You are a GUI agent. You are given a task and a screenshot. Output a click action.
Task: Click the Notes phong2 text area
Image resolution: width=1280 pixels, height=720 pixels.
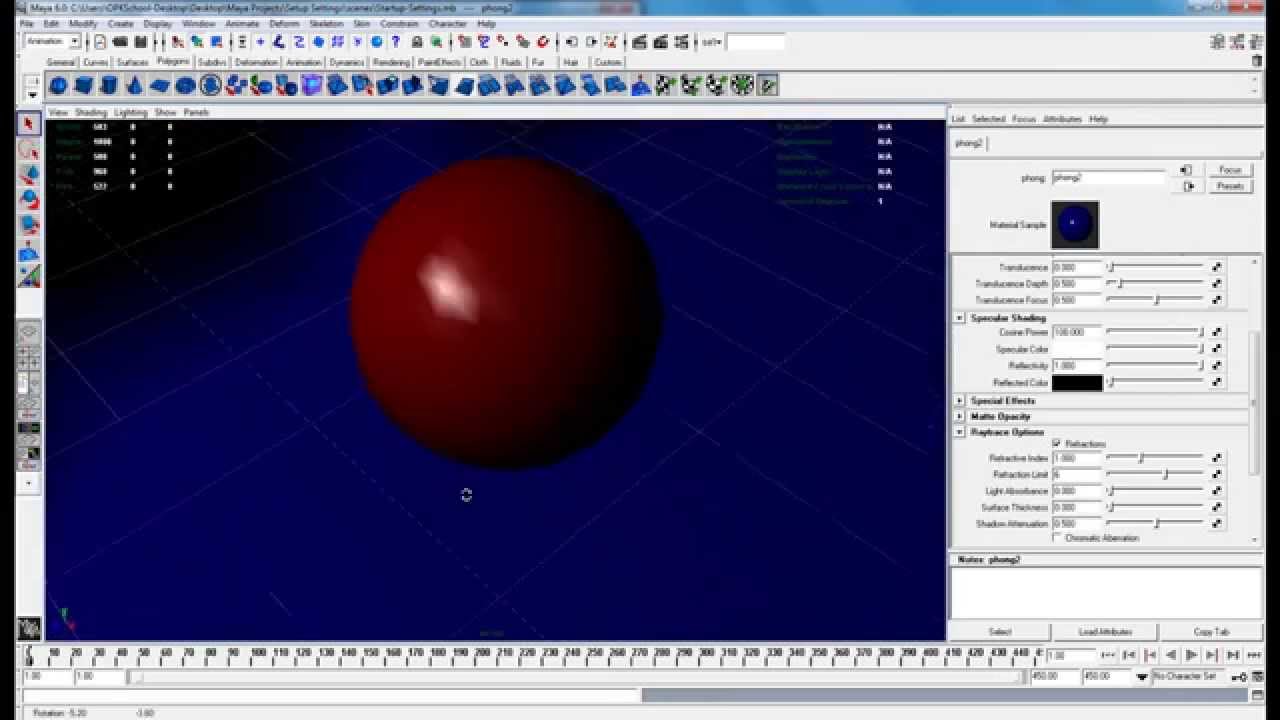1105,594
